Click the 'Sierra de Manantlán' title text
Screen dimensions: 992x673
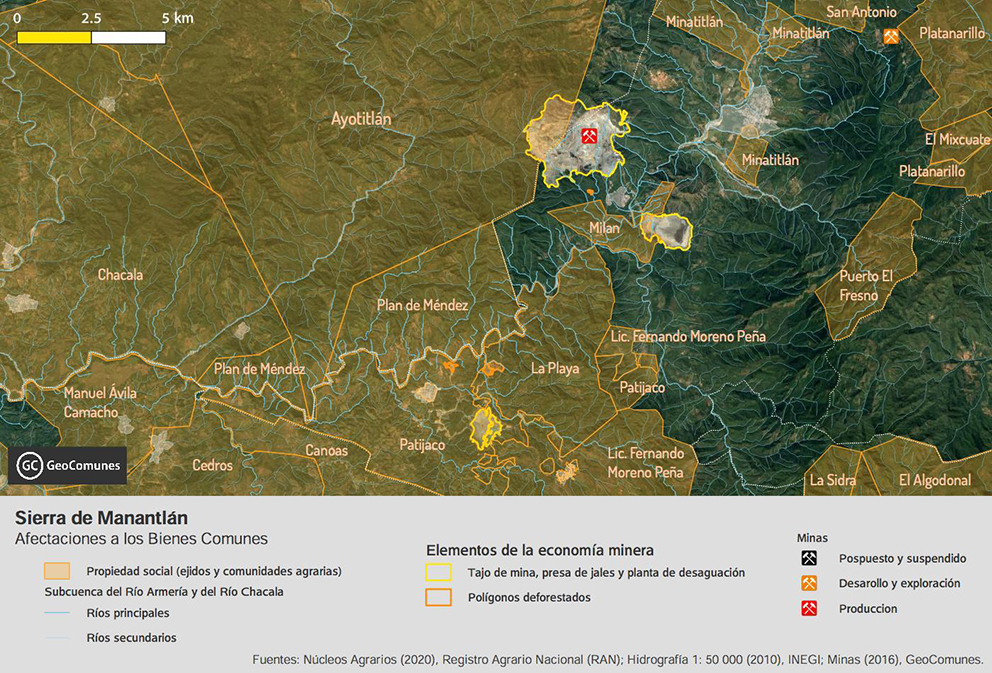101,518
